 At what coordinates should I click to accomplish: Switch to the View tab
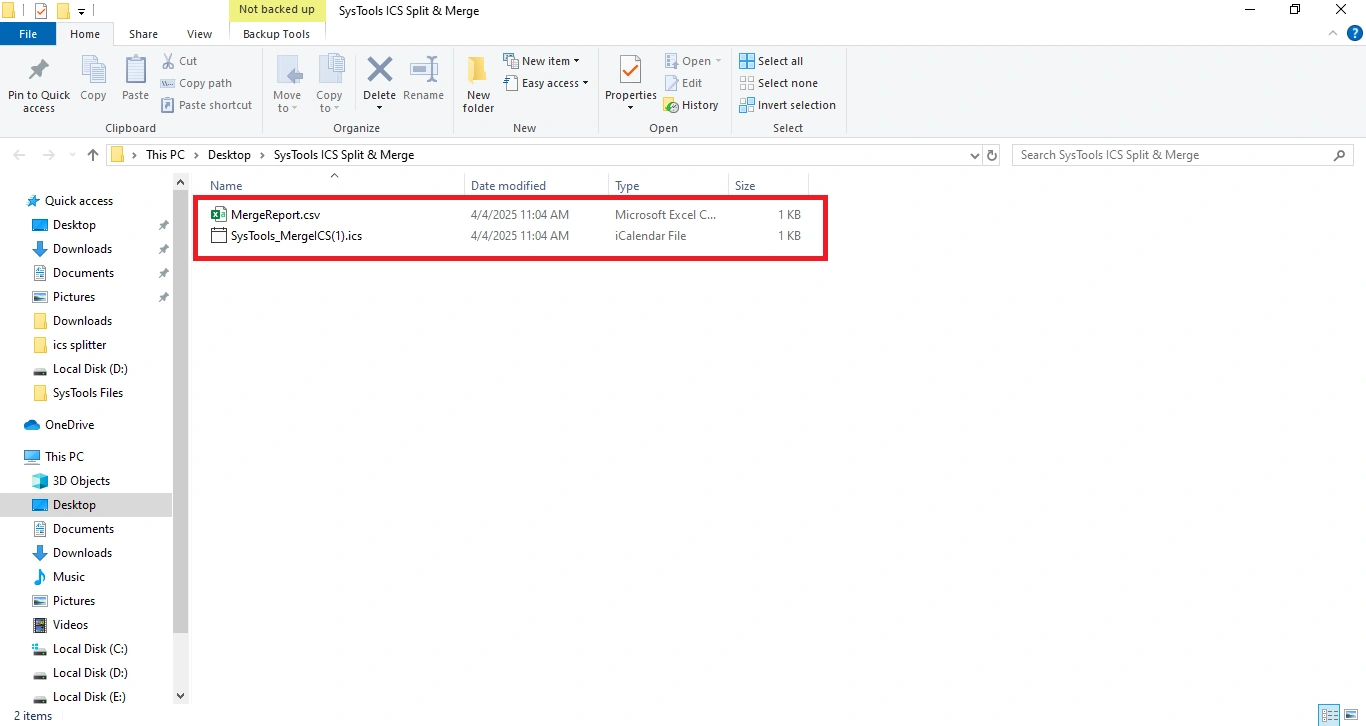(x=199, y=34)
